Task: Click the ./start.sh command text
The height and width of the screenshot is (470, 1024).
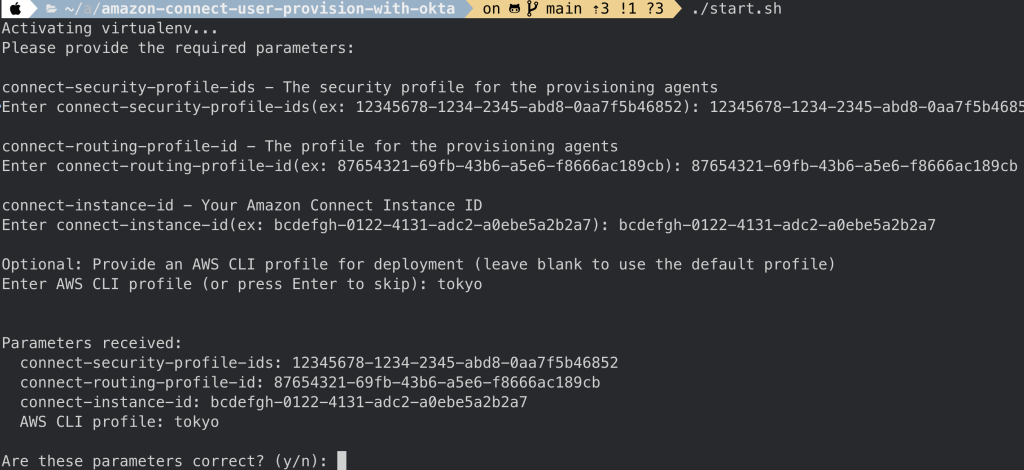Action: (736, 9)
